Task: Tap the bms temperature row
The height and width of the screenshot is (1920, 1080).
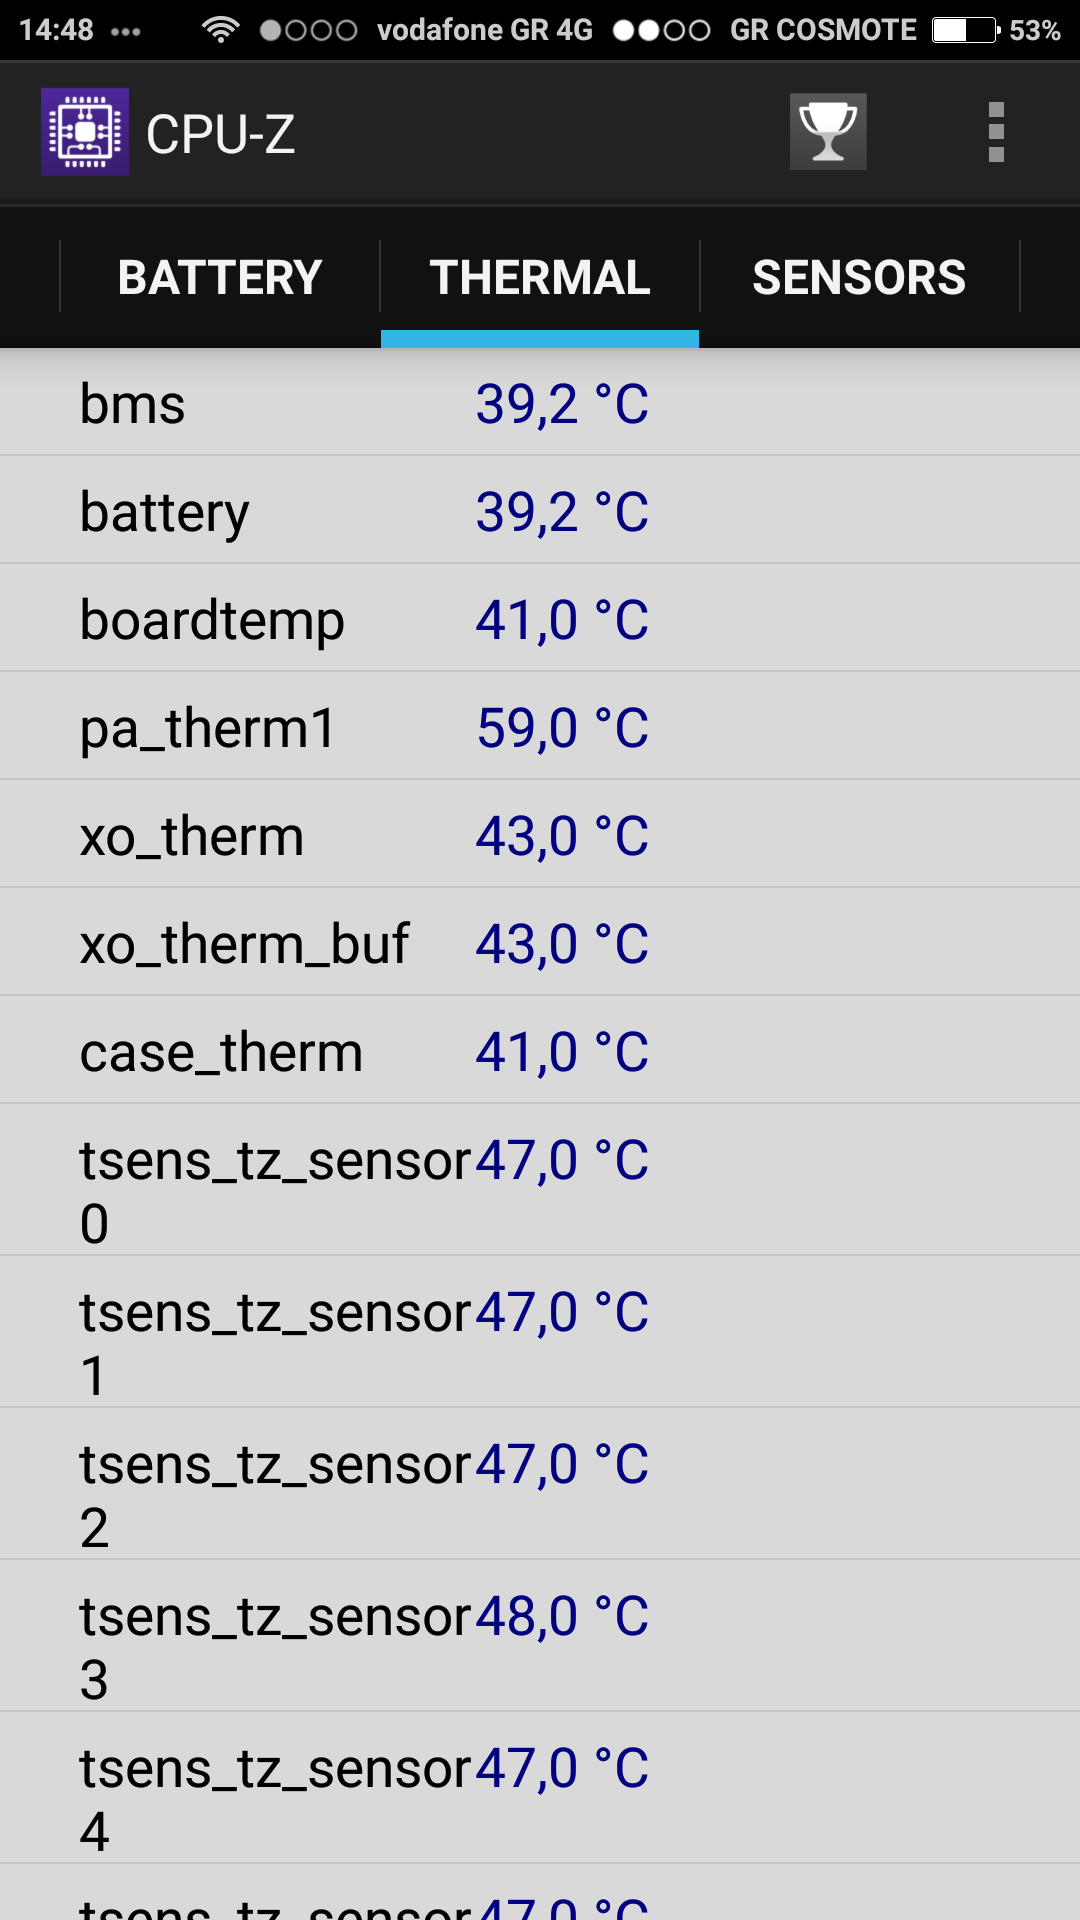Action: [540, 404]
